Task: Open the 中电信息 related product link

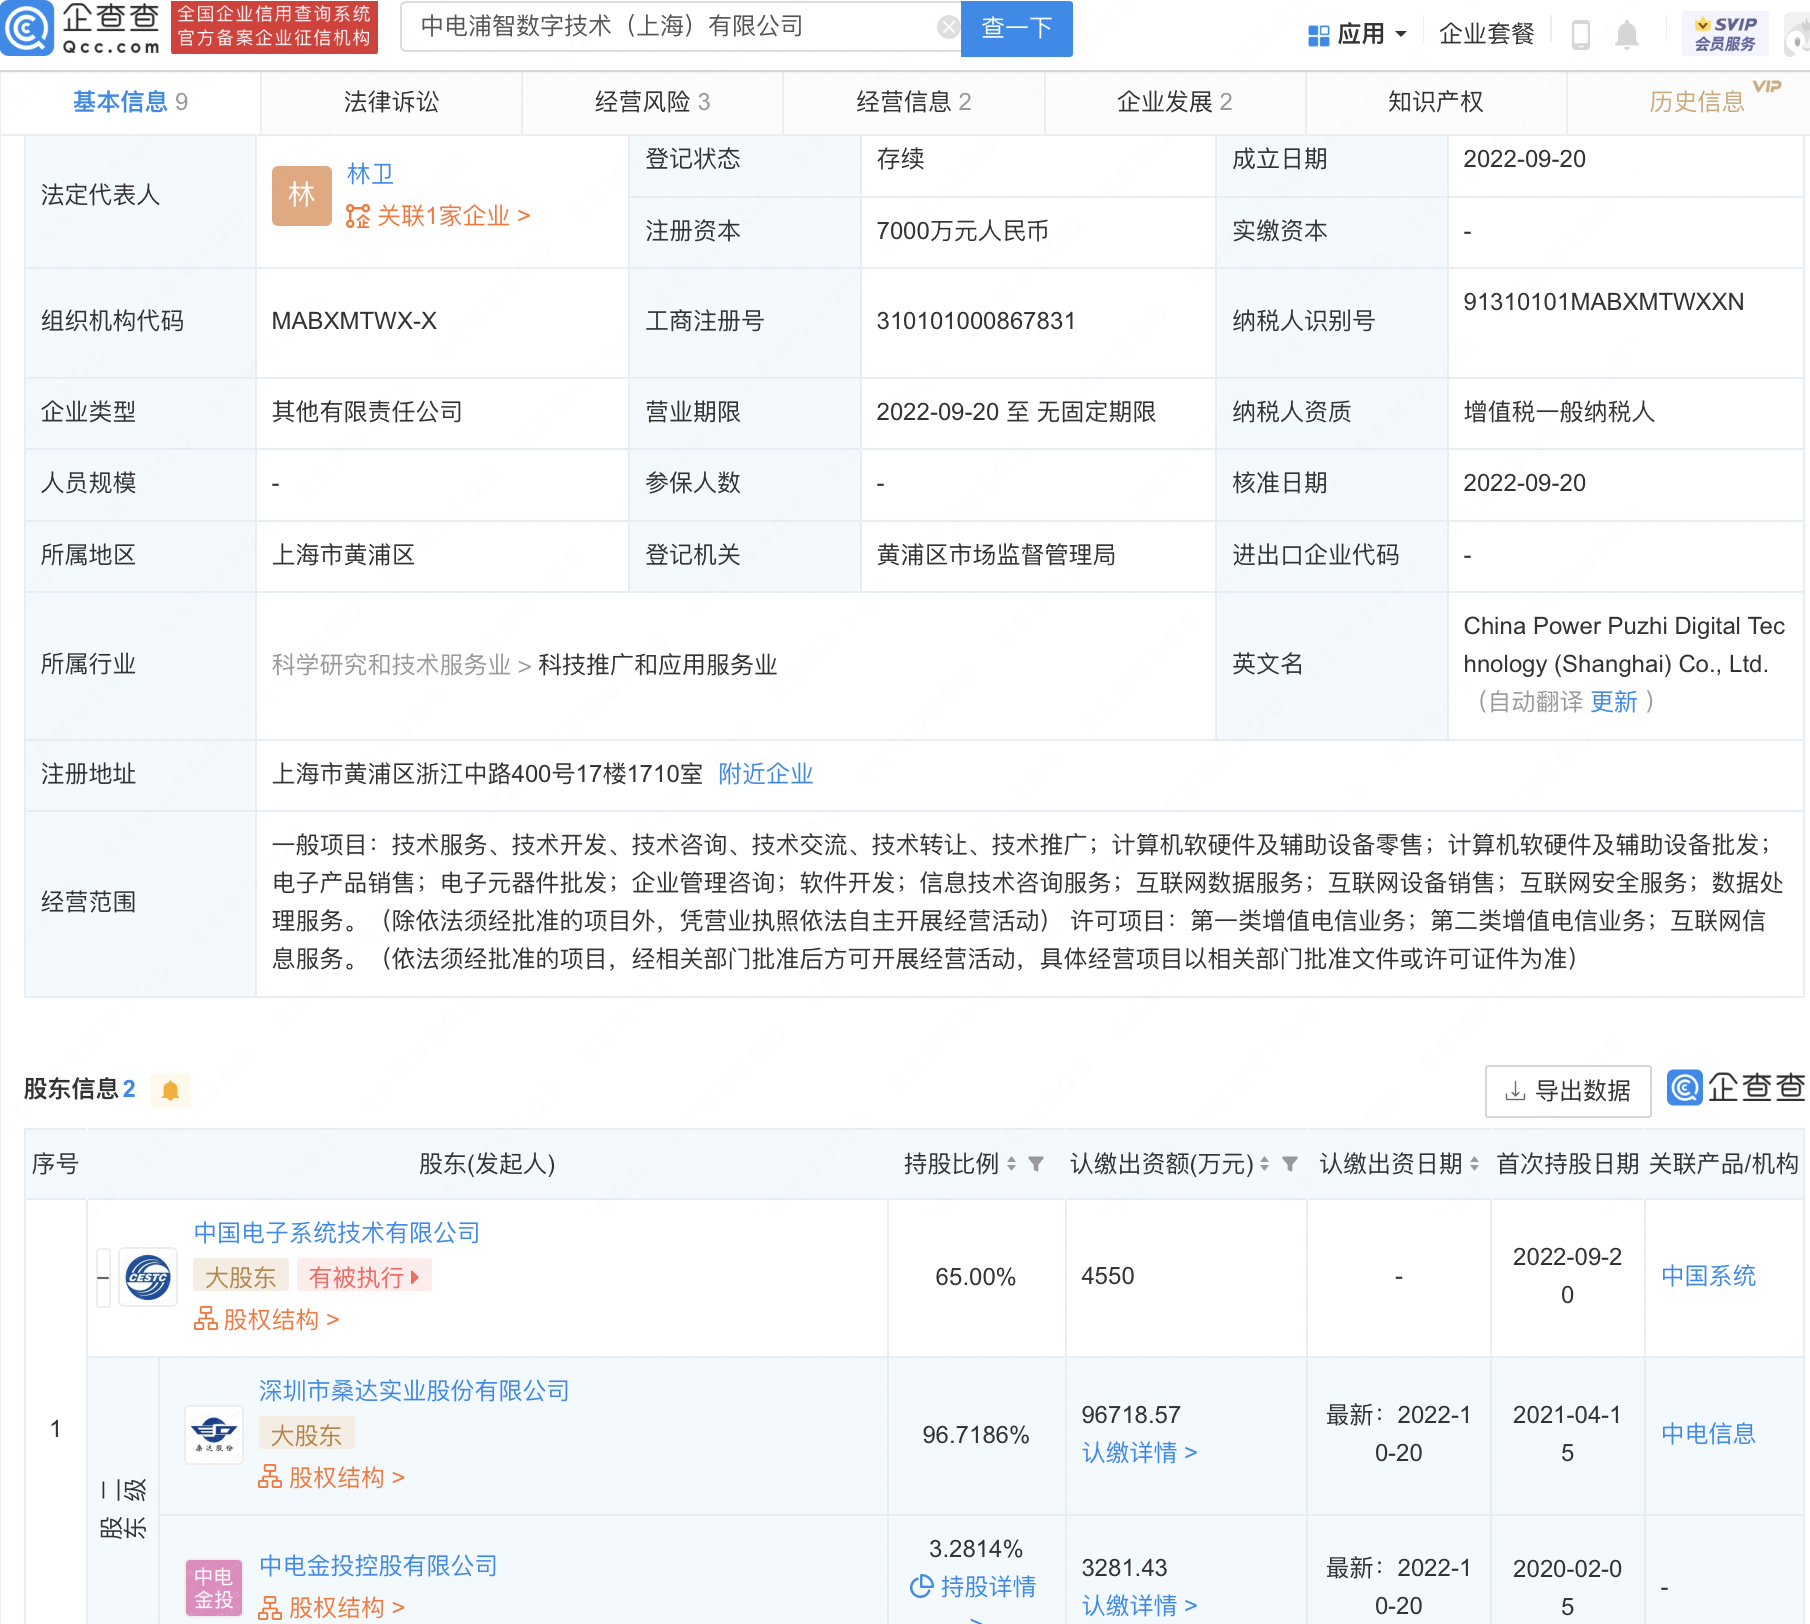Action: tap(1709, 1434)
